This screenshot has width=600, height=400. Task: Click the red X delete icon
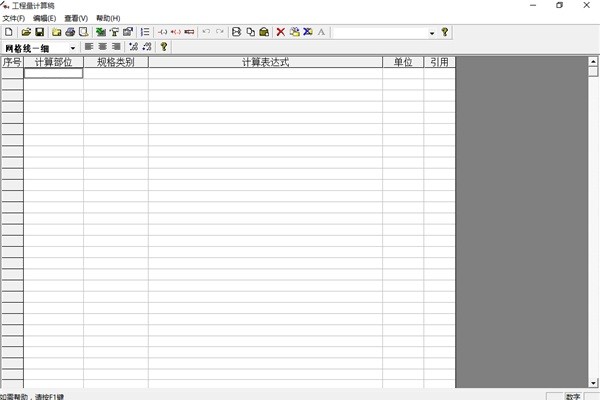281,32
